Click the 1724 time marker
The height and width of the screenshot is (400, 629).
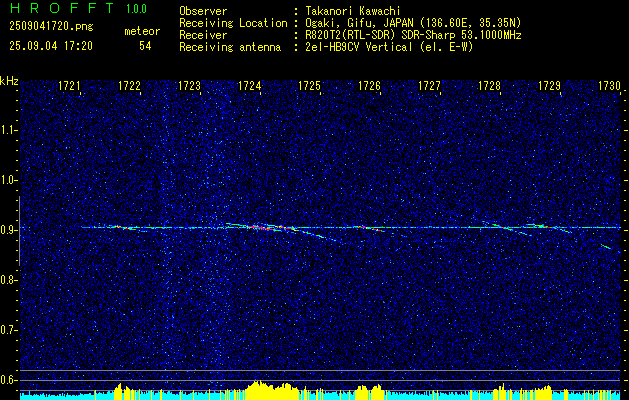point(250,86)
